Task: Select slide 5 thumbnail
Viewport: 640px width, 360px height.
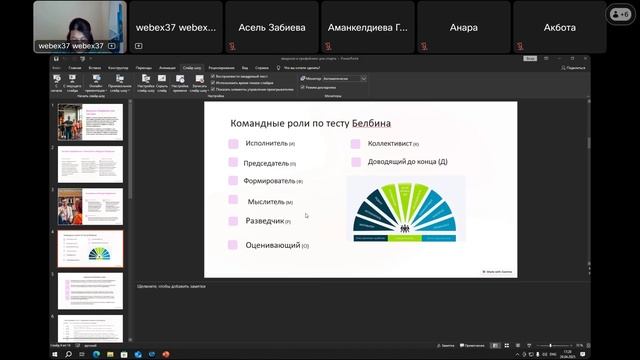Action: [90, 291]
